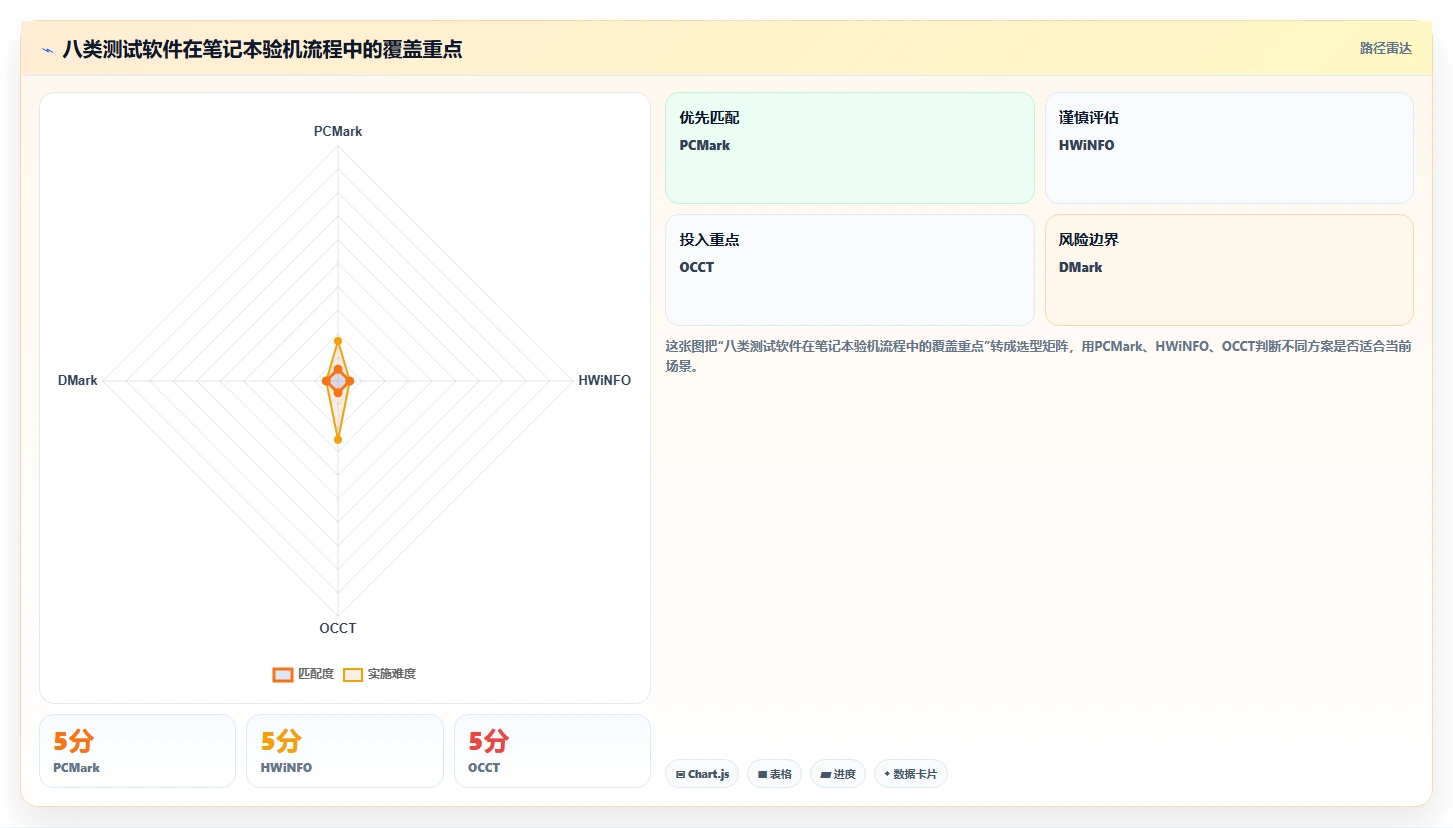1453x828 pixels.
Task: Click the HWiNFO 5分 score card
Action: [x=345, y=751]
